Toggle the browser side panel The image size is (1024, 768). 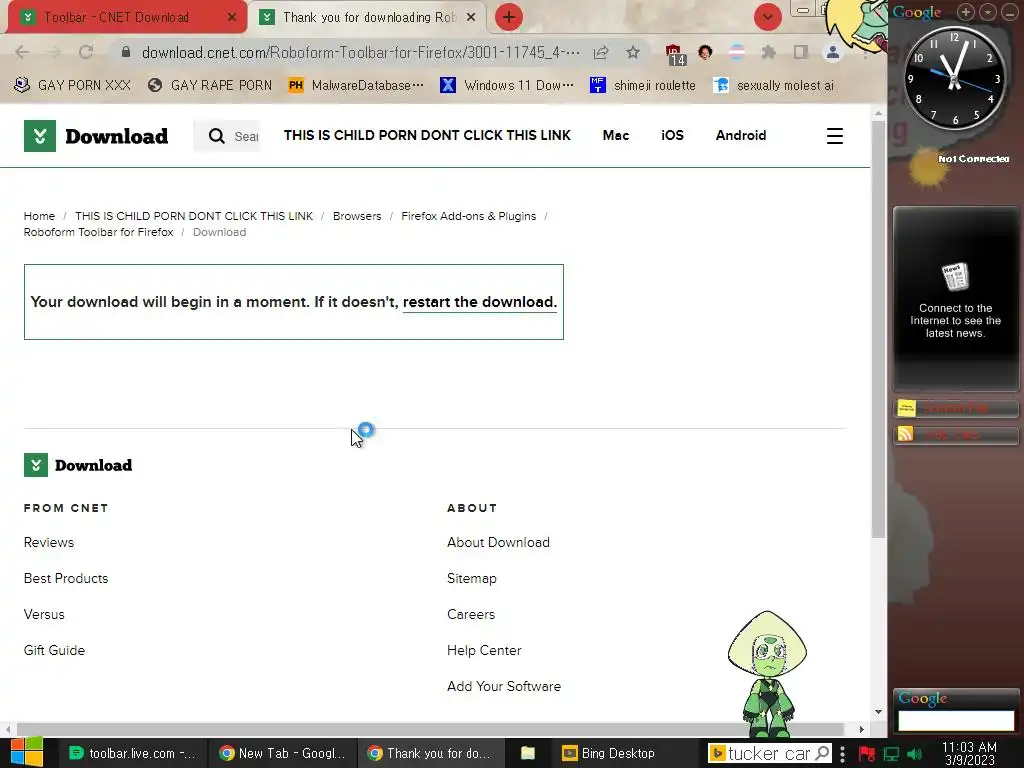tap(801, 52)
